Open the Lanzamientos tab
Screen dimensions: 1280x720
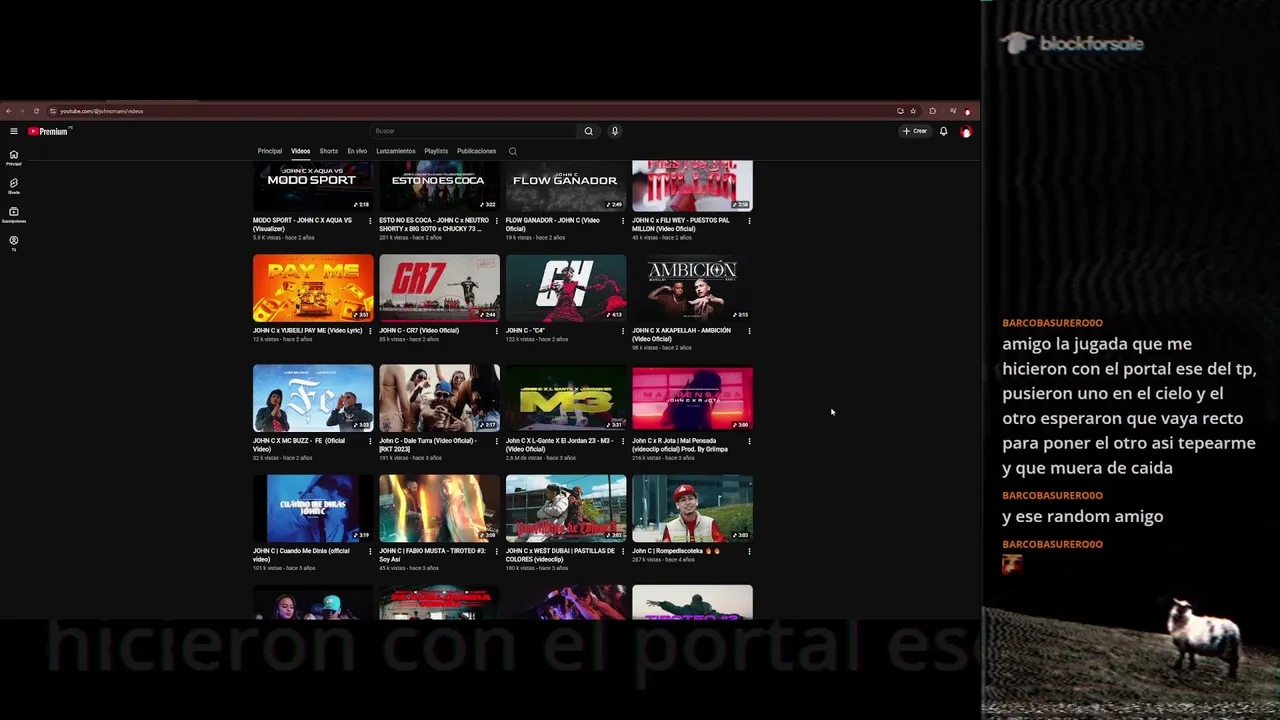click(396, 151)
